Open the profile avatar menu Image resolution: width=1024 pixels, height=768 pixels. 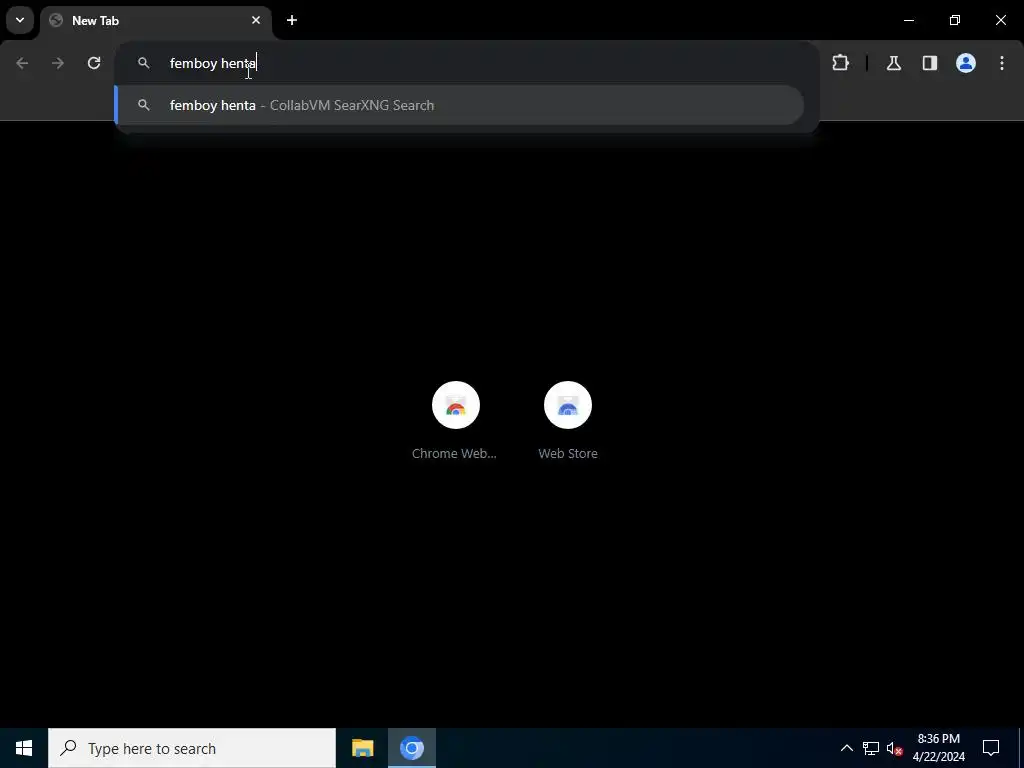tap(966, 63)
